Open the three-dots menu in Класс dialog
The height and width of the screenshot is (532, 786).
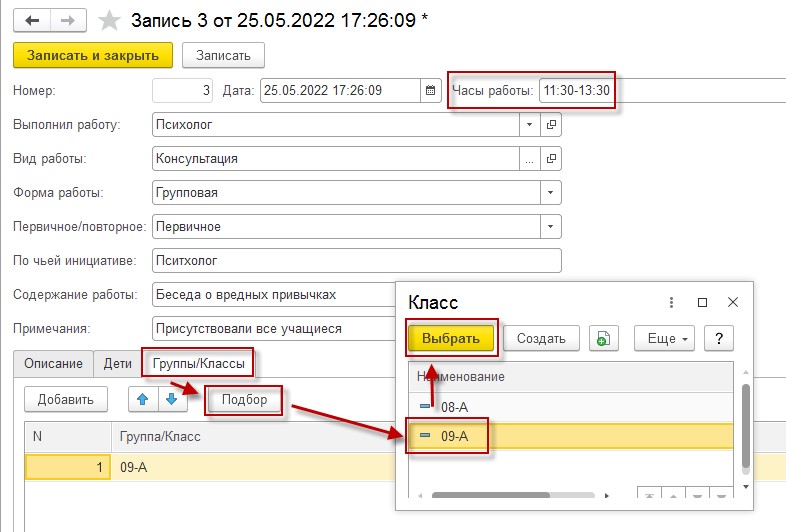tap(671, 302)
